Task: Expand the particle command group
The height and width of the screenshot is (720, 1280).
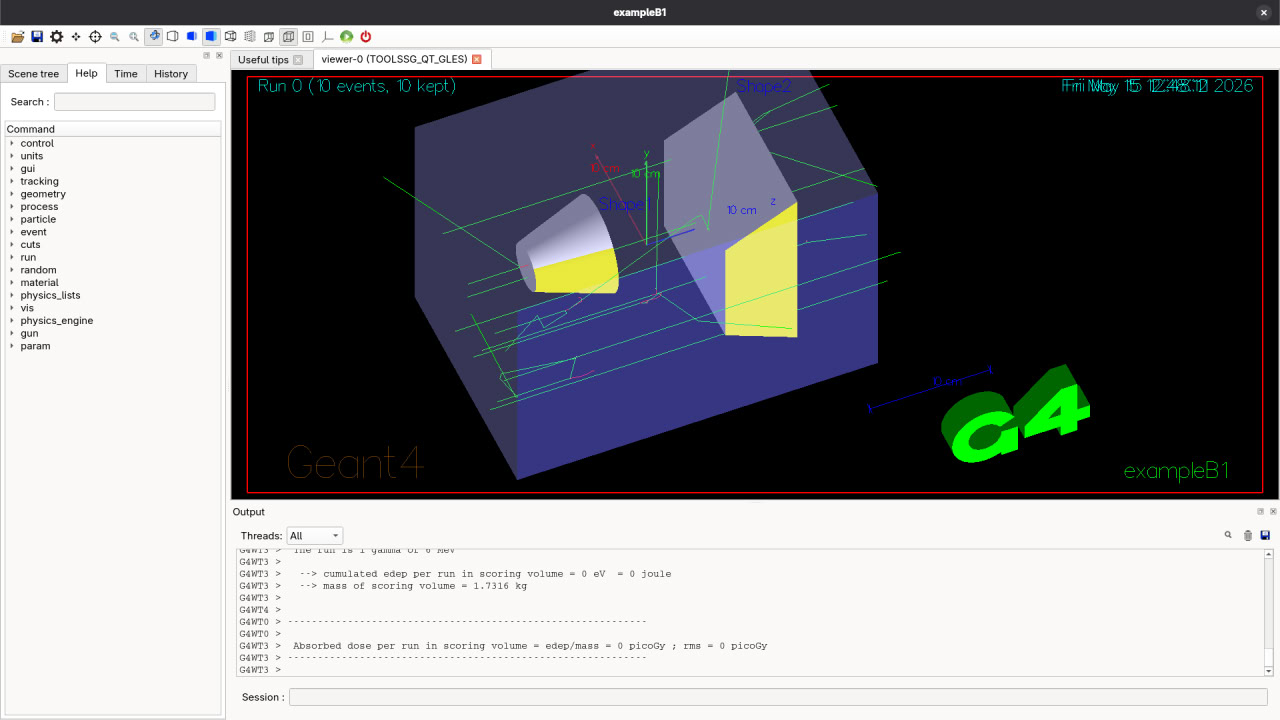Action: click(x=12, y=219)
